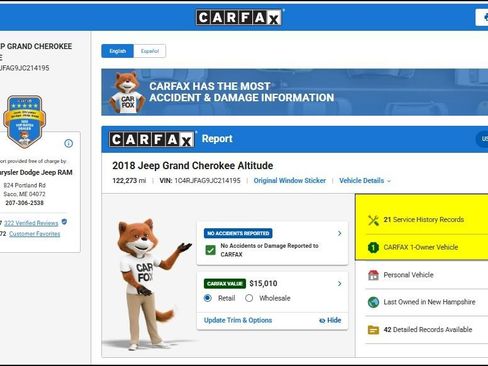Click dealer phone number 207-306-2538
The height and width of the screenshot is (366, 488).
pyautogui.click(x=24, y=203)
